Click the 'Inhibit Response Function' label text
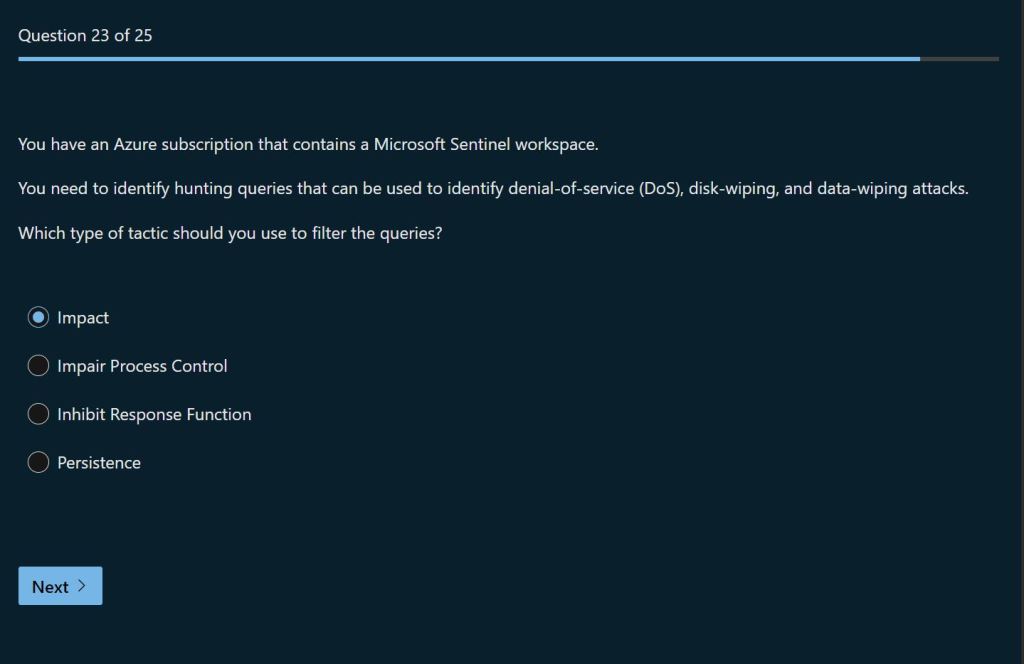Screen dimensions: 1024x664 (x=154, y=414)
